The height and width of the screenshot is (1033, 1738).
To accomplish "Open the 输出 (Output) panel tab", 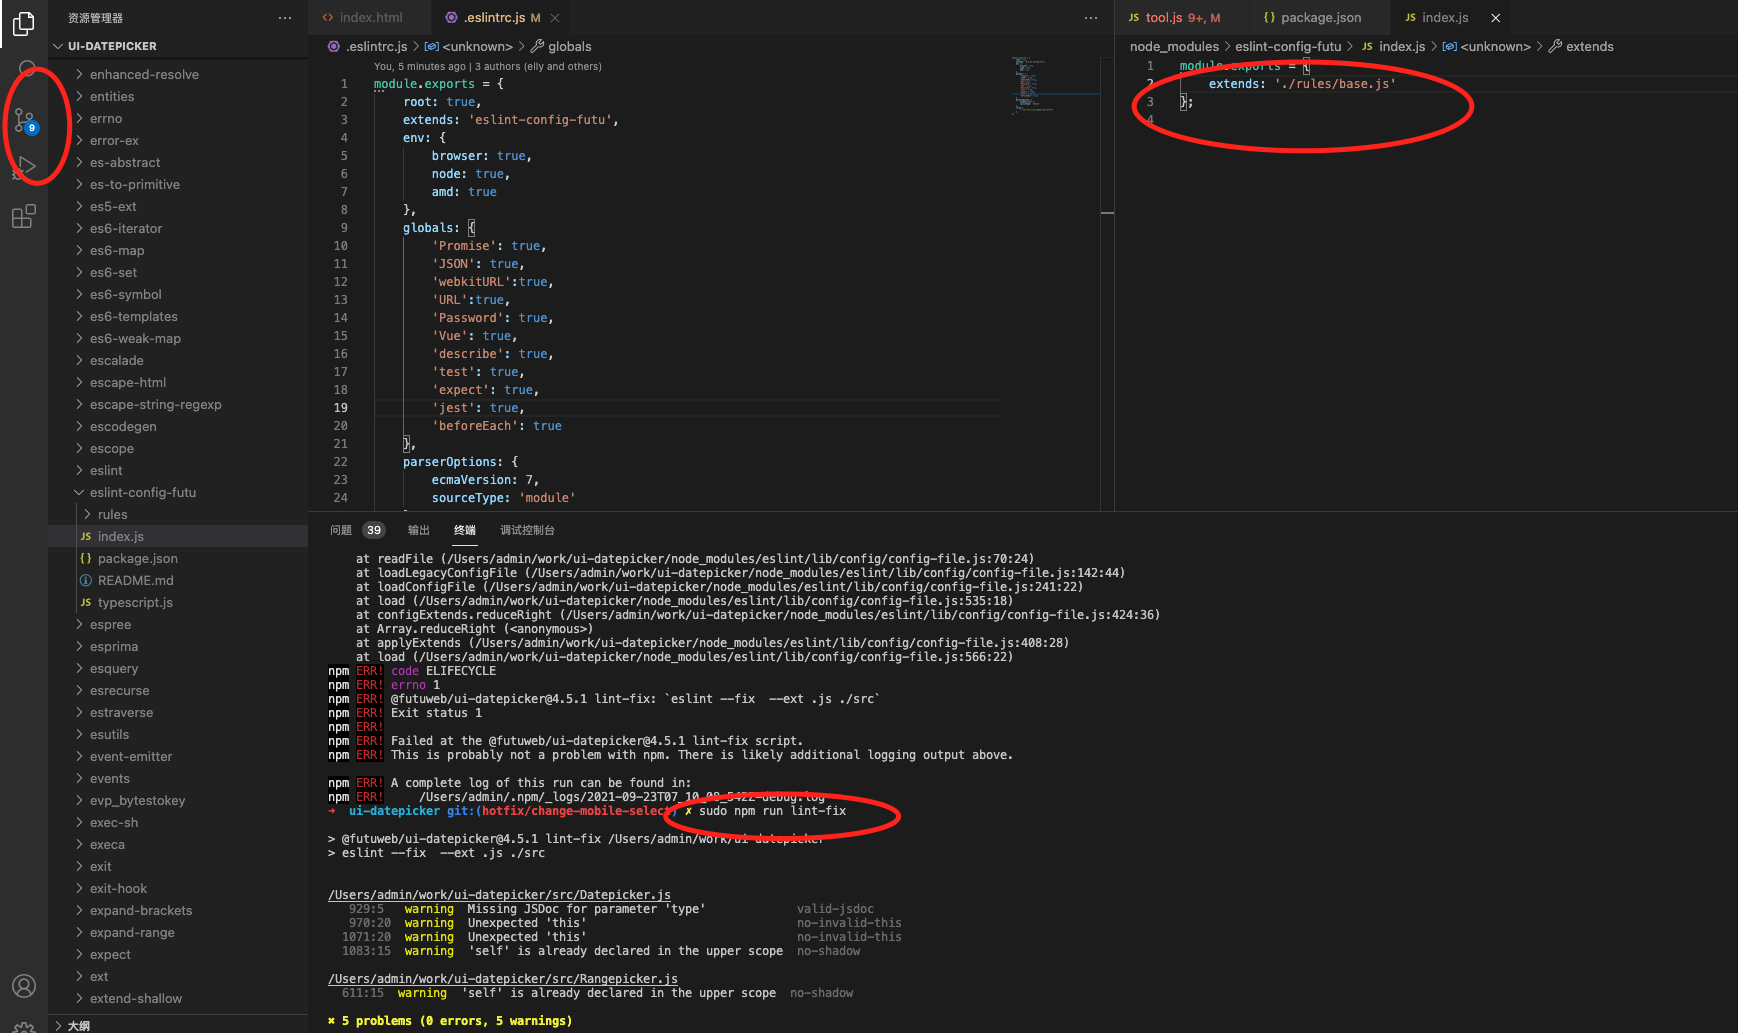I will point(419,530).
